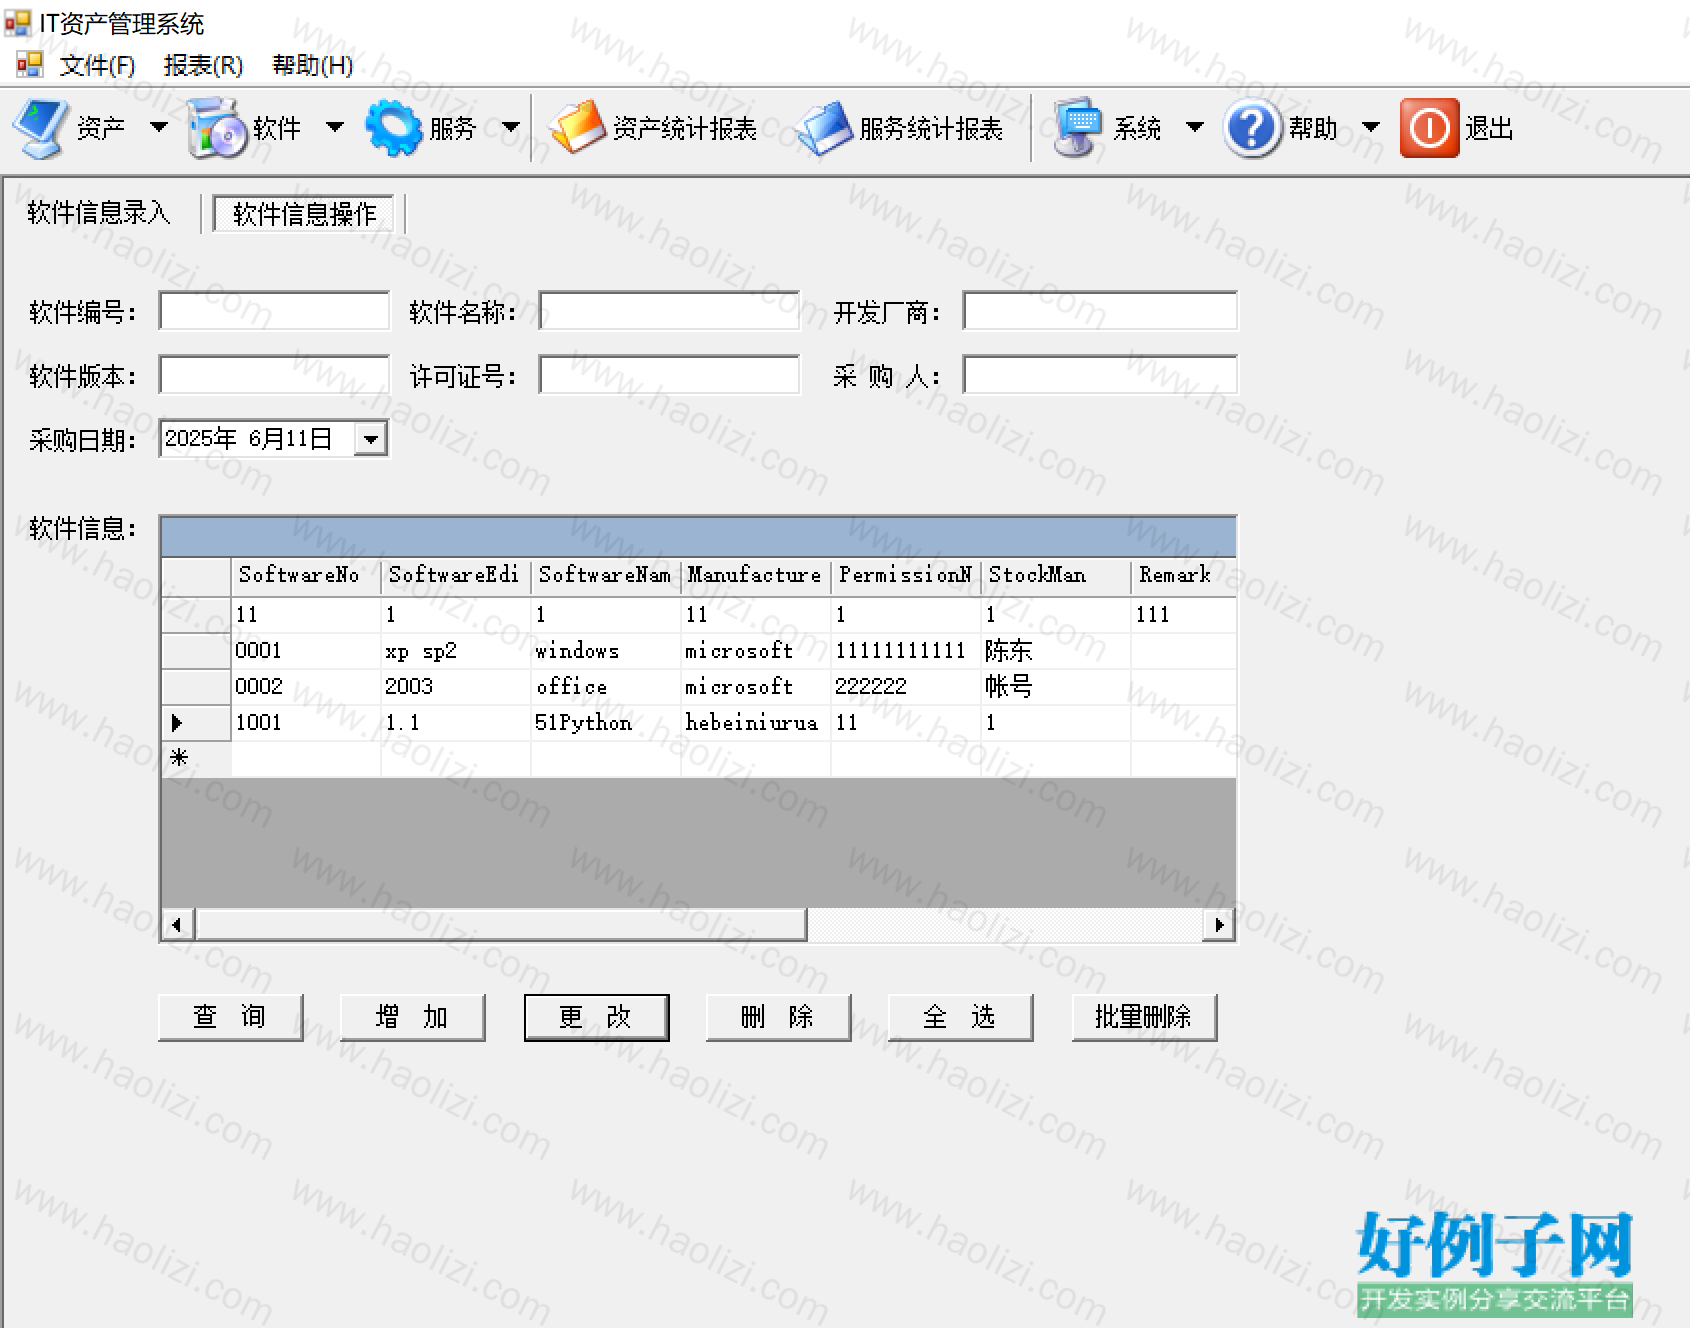Focus the 软件版本 input field
The image size is (1690, 1328).
(x=274, y=375)
